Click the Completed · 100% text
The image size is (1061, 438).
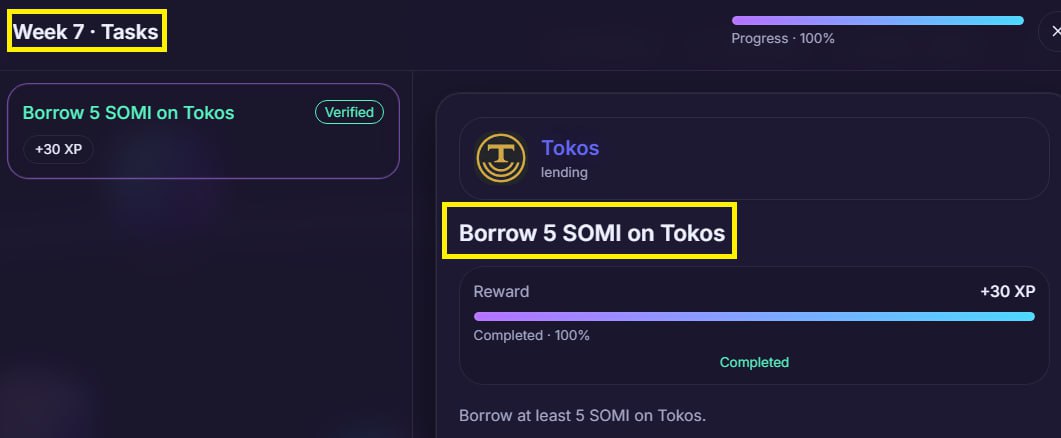pos(531,336)
